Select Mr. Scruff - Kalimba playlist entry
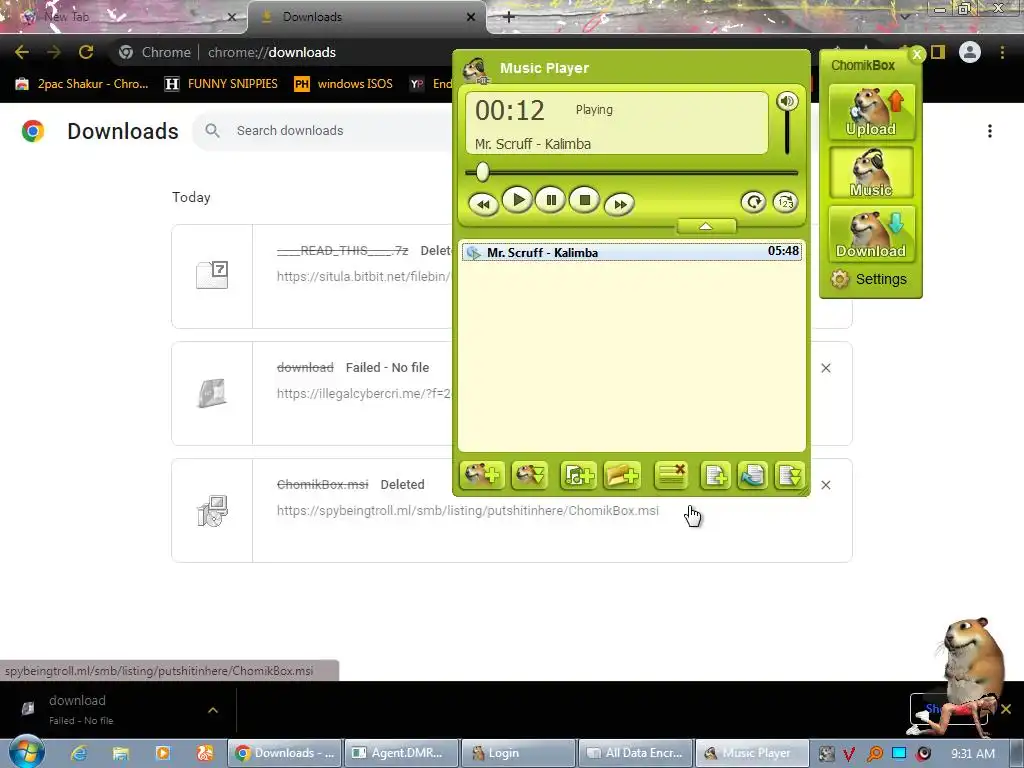 pyautogui.click(x=632, y=252)
